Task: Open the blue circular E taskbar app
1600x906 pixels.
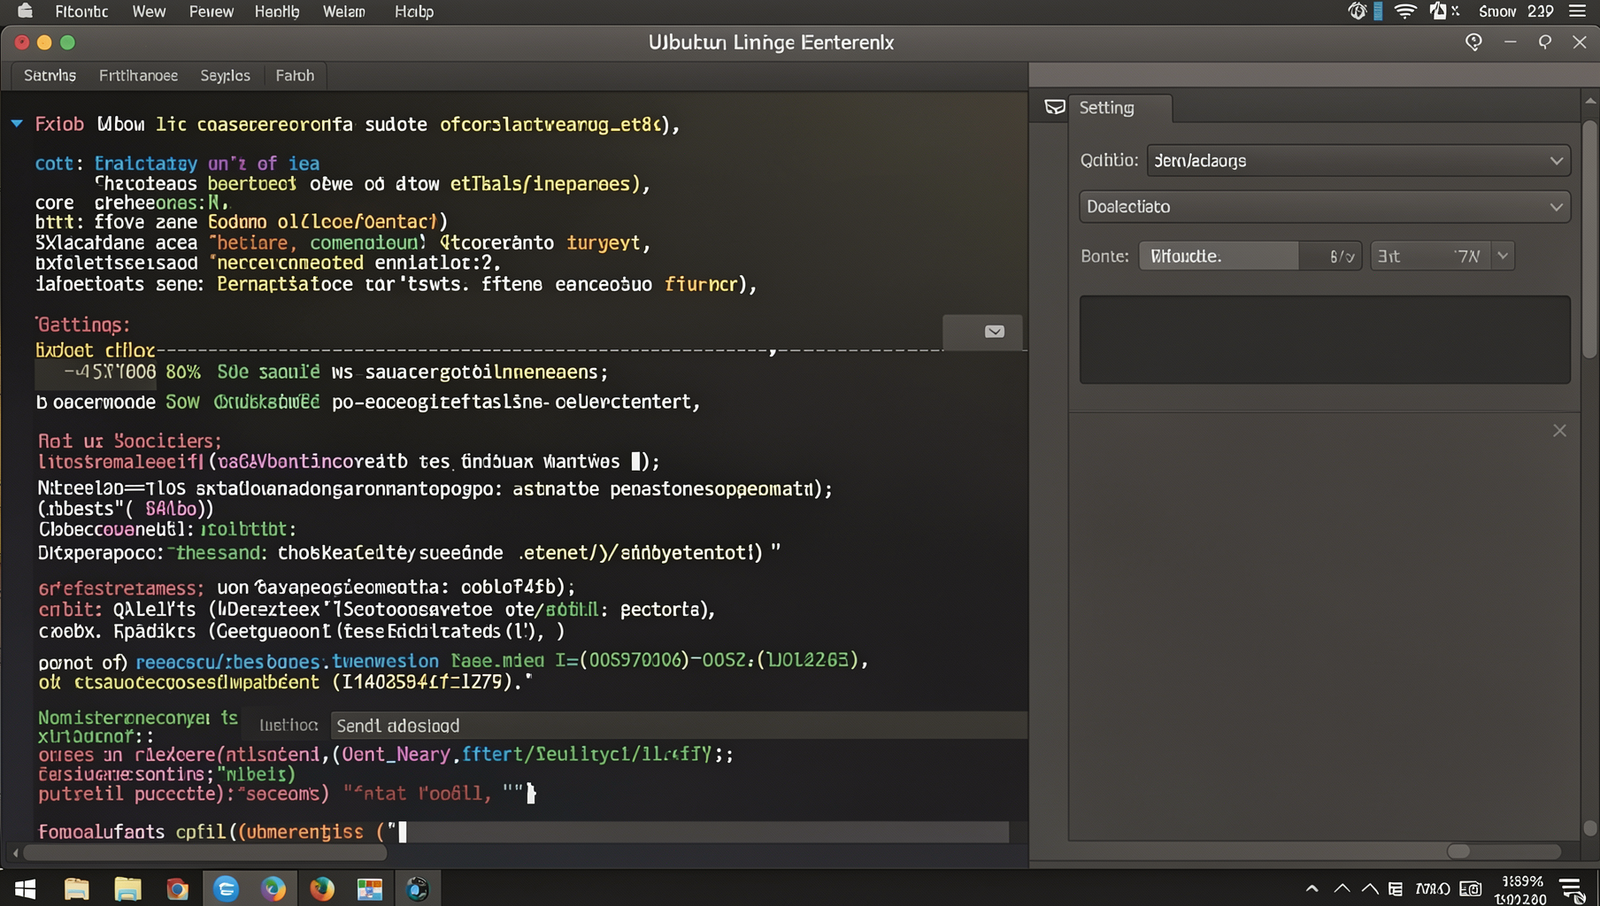Action: tap(227, 888)
